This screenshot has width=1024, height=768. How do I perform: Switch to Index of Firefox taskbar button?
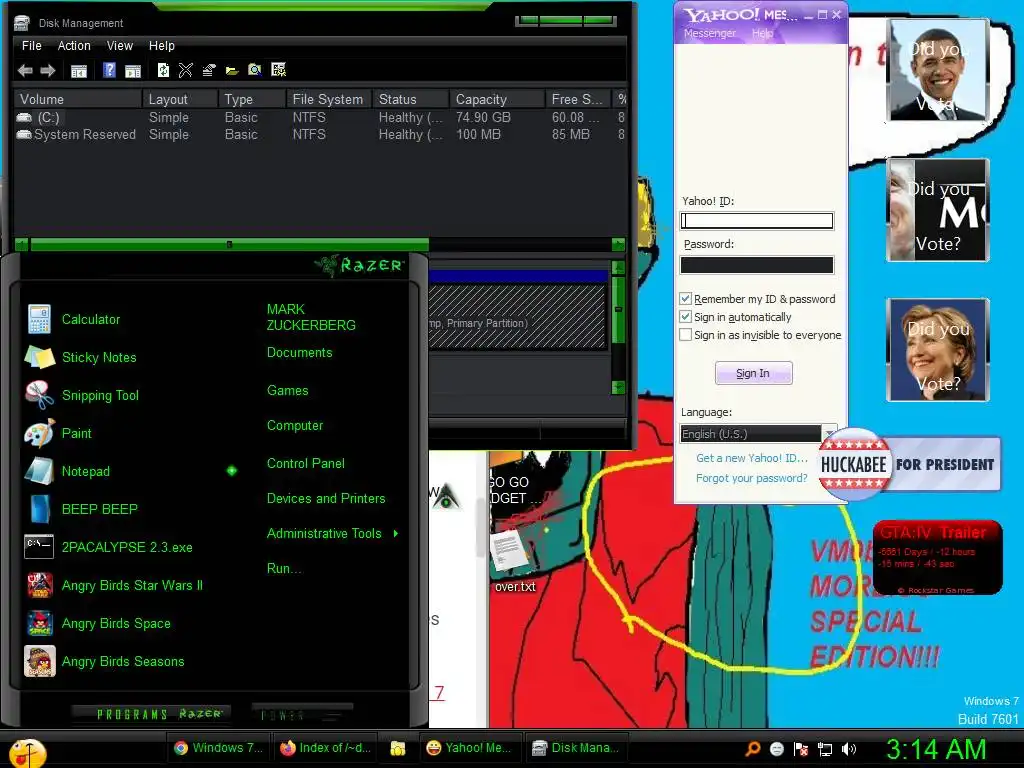point(325,748)
